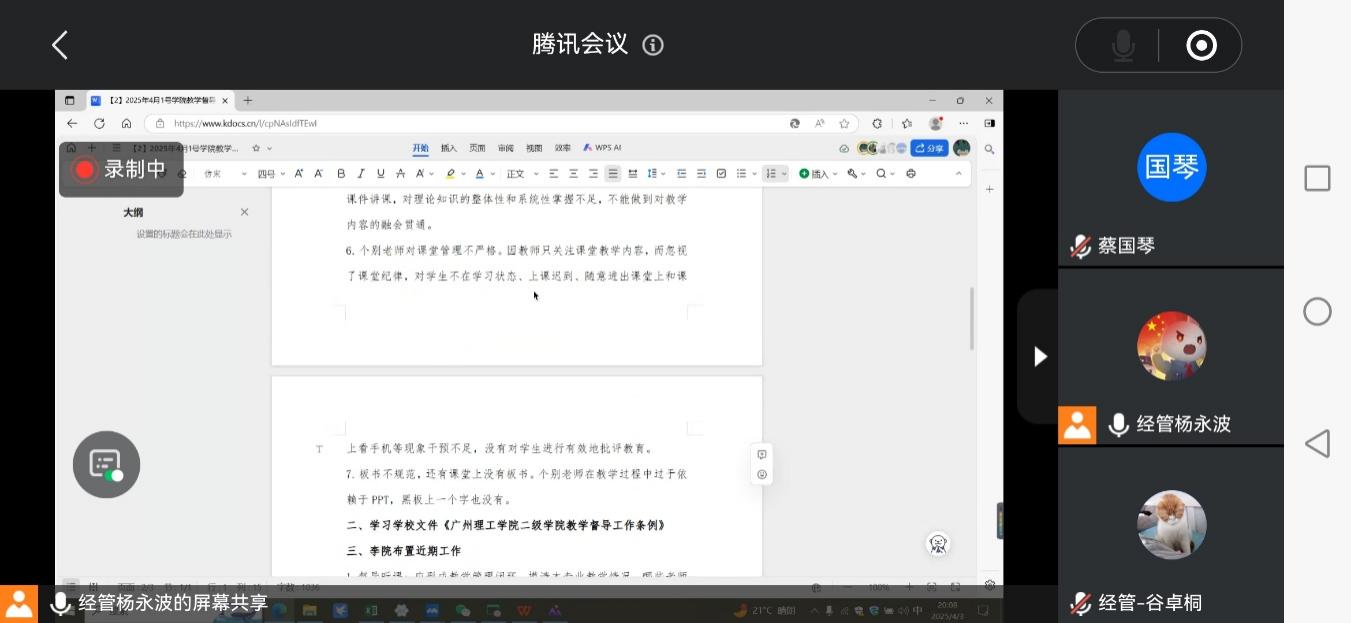Toggle the microphone in the top pill
This screenshot has width=1351, height=623.
point(1123,45)
